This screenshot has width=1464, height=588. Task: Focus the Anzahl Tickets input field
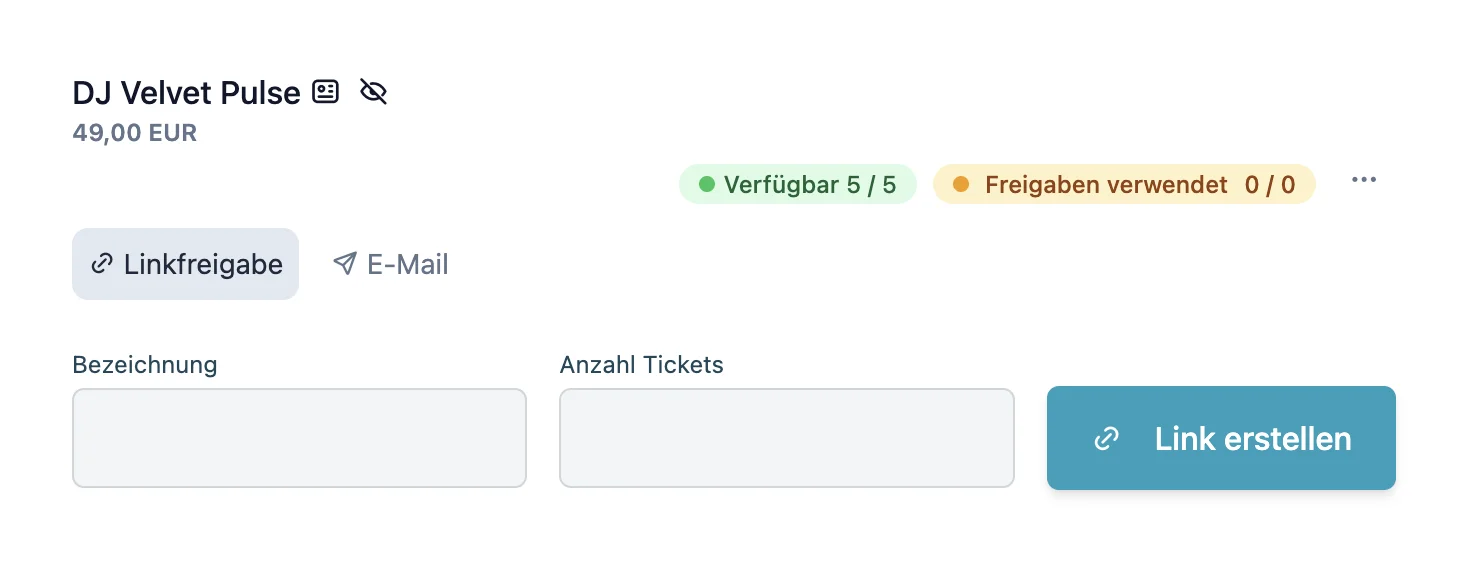tap(786, 438)
